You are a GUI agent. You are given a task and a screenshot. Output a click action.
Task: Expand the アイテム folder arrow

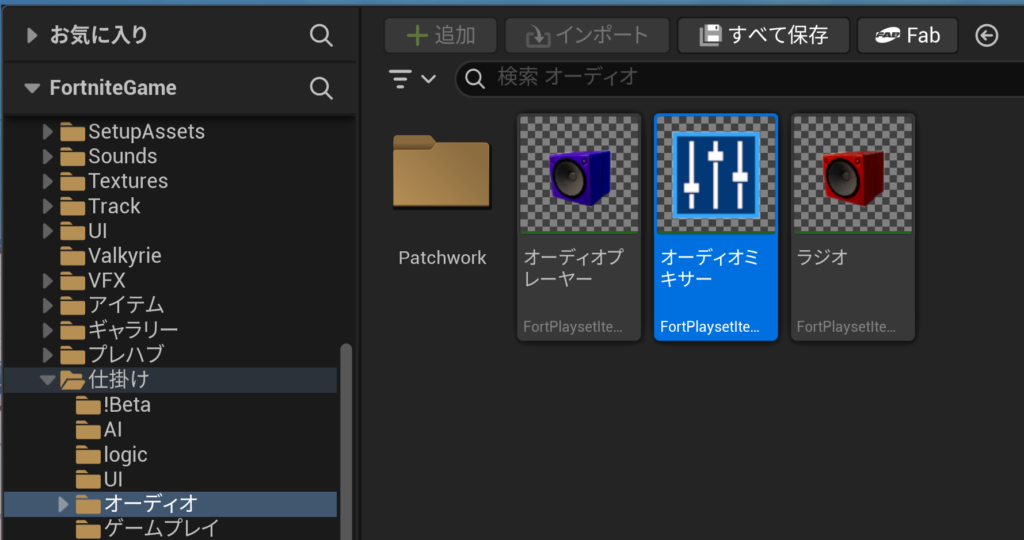pyautogui.click(x=47, y=306)
